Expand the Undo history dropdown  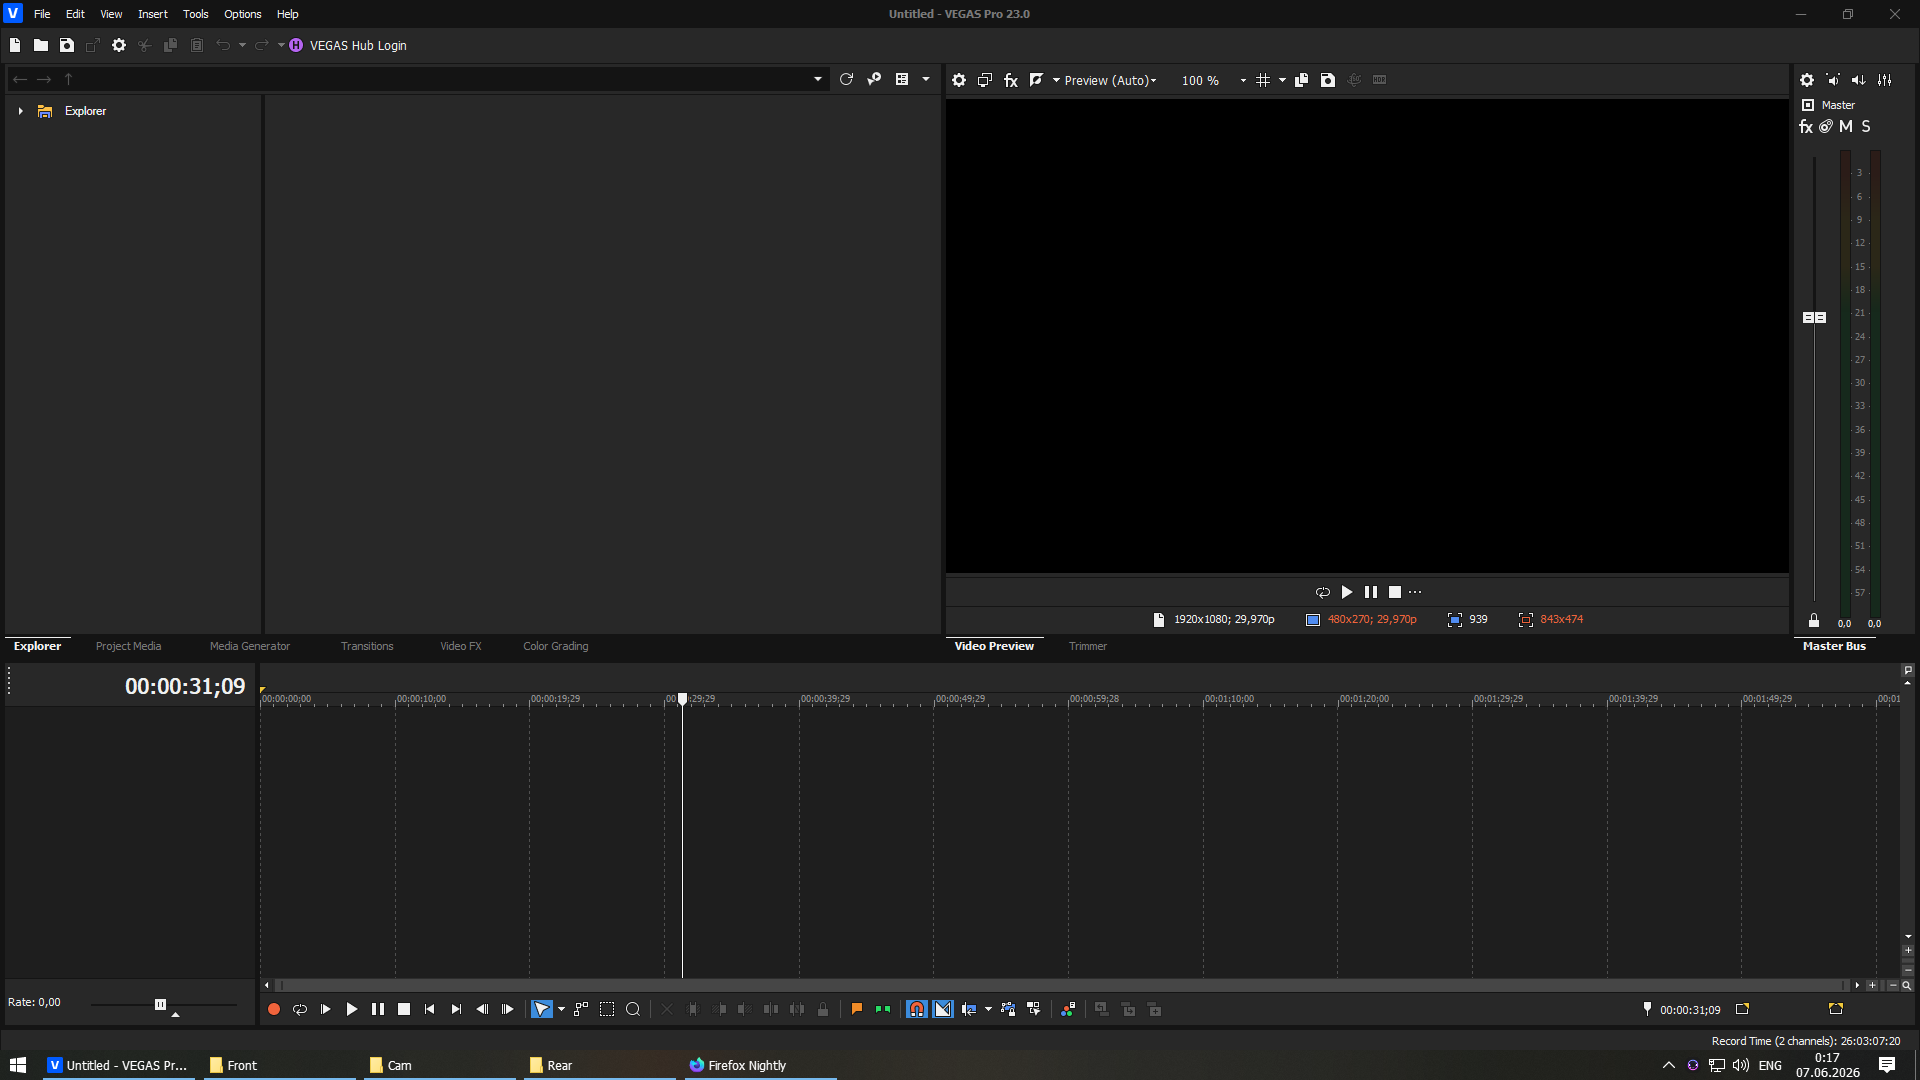[x=242, y=45]
